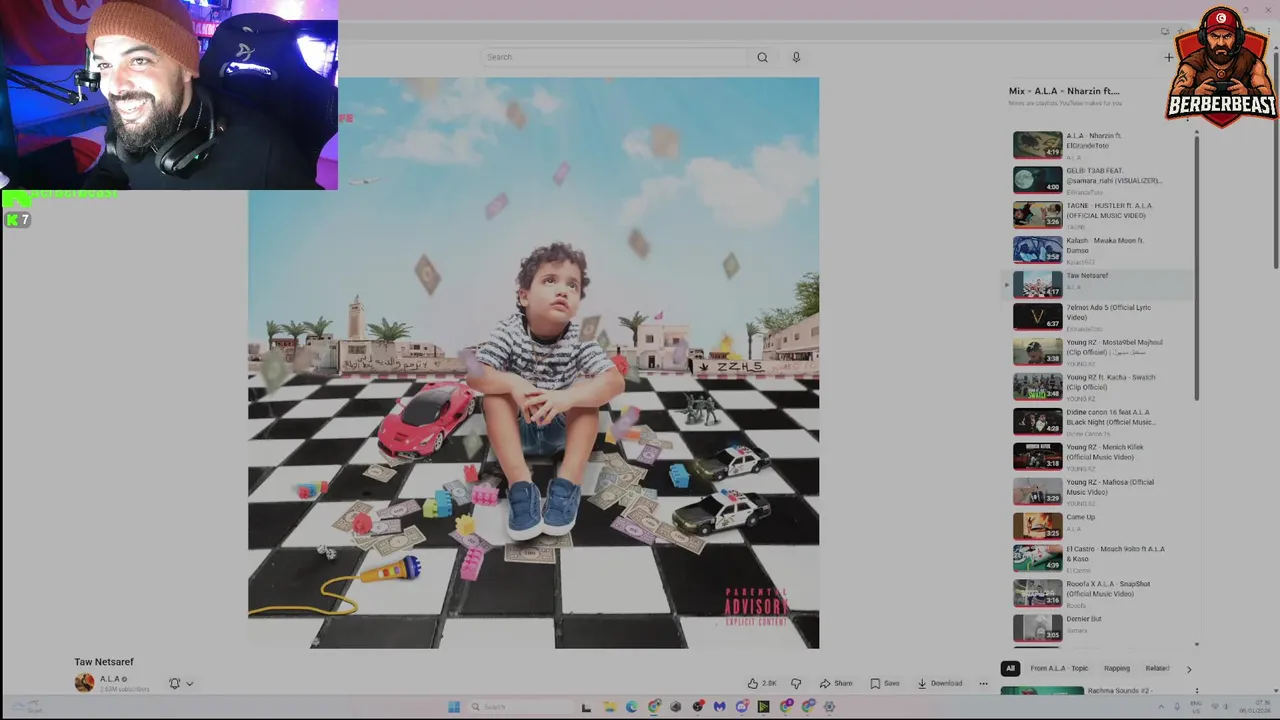Open settings gear icon on taskbar
This screenshot has width=1280, height=720.
tap(829, 707)
